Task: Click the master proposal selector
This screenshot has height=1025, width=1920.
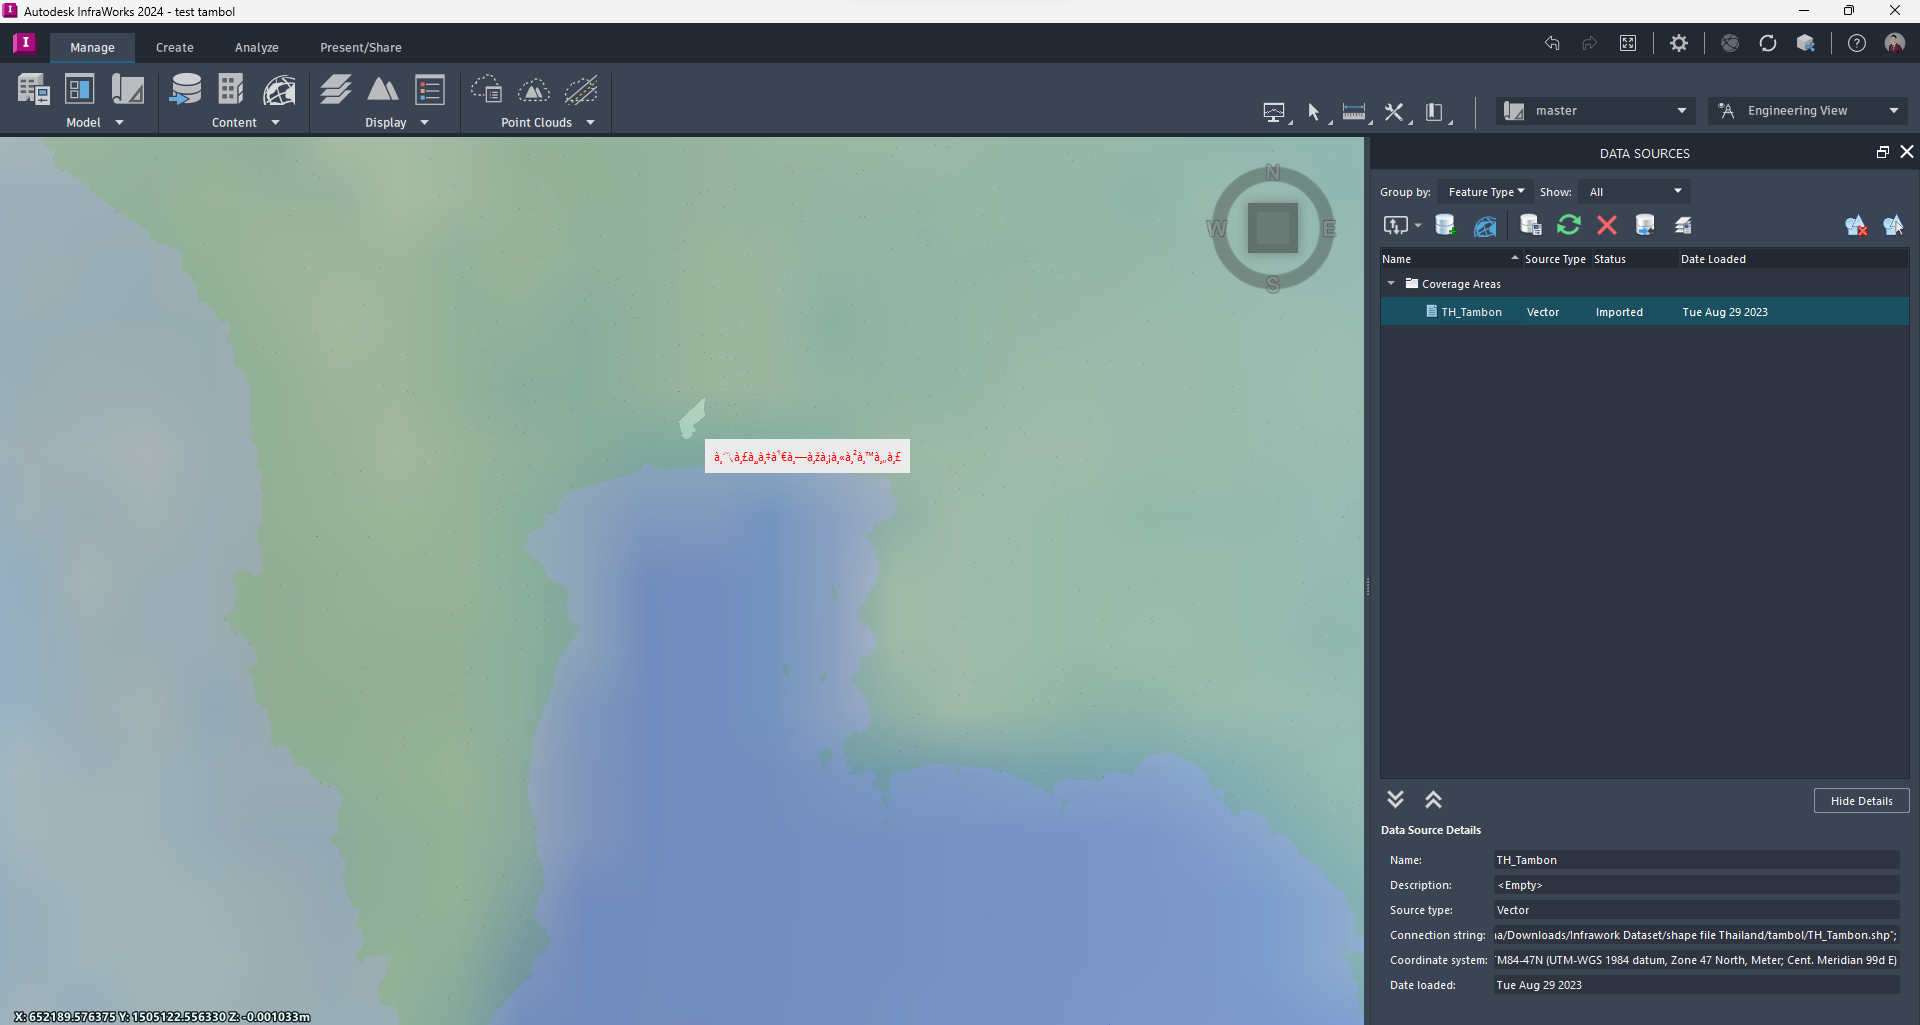Action: point(1595,110)
